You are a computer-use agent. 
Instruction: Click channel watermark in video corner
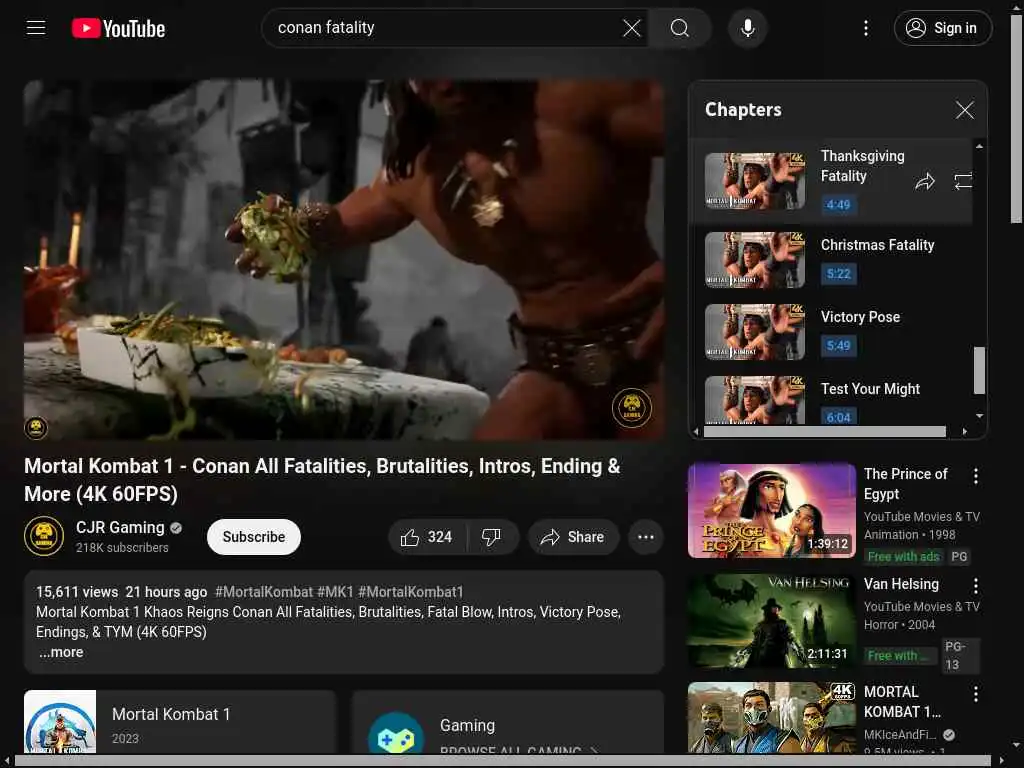pyautogui.click(x=632, y=408)
